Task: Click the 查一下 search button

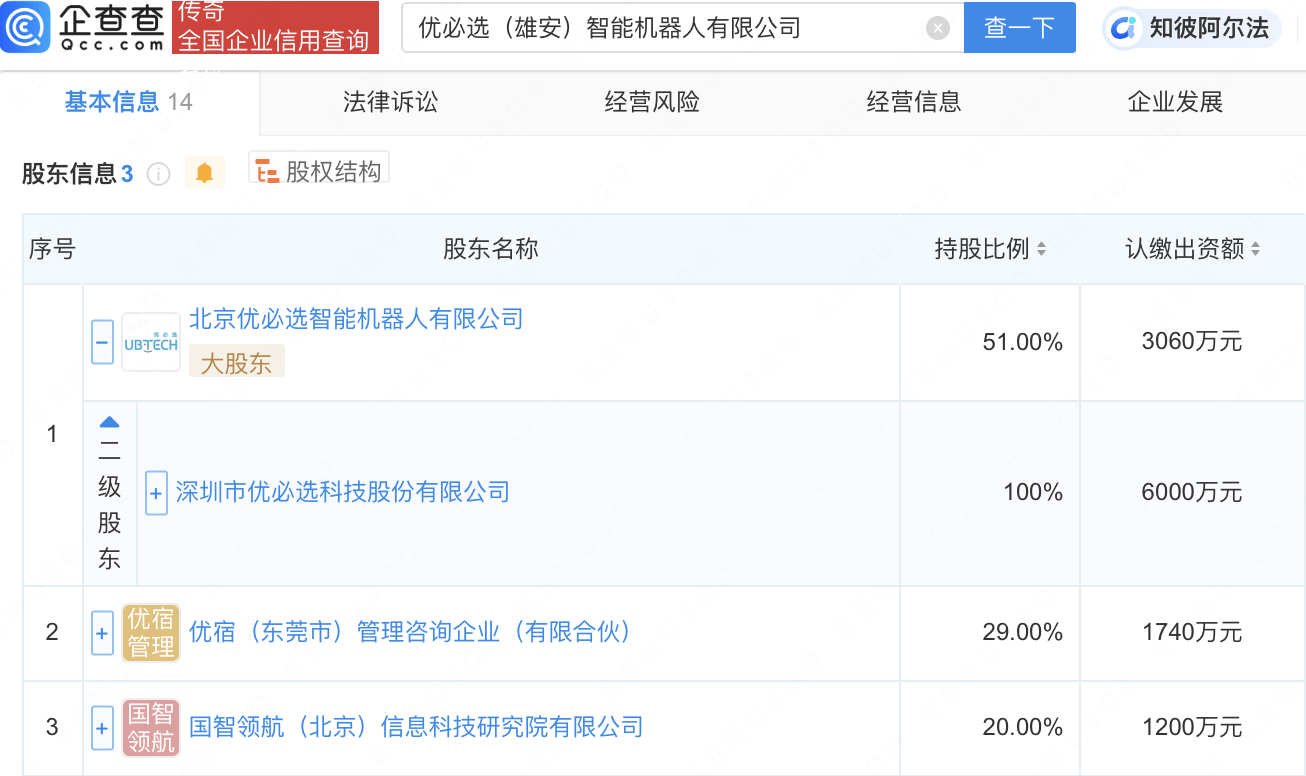Action: [1020, 28]
